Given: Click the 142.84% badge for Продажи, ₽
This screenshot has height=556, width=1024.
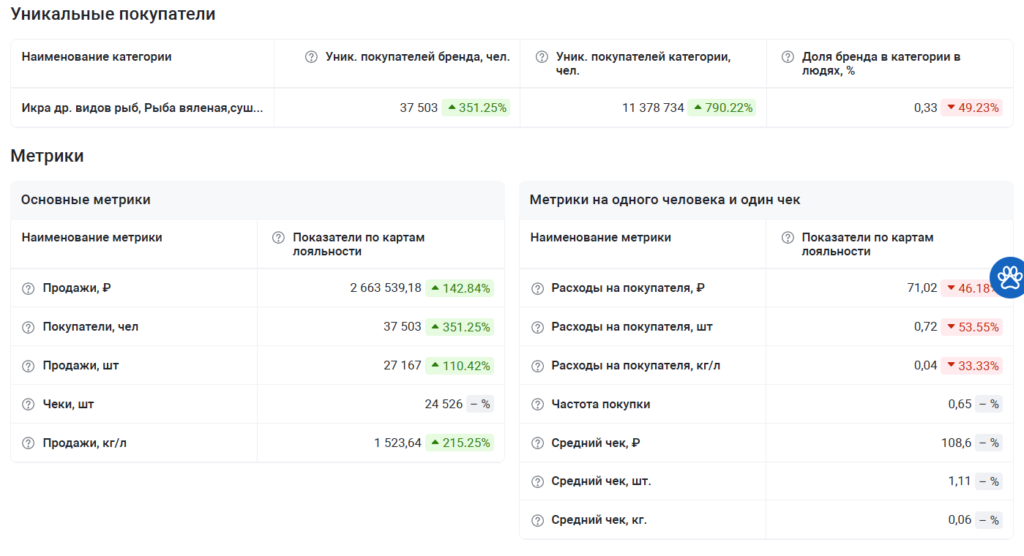Looking at the screenshot, I should point(460,288).
